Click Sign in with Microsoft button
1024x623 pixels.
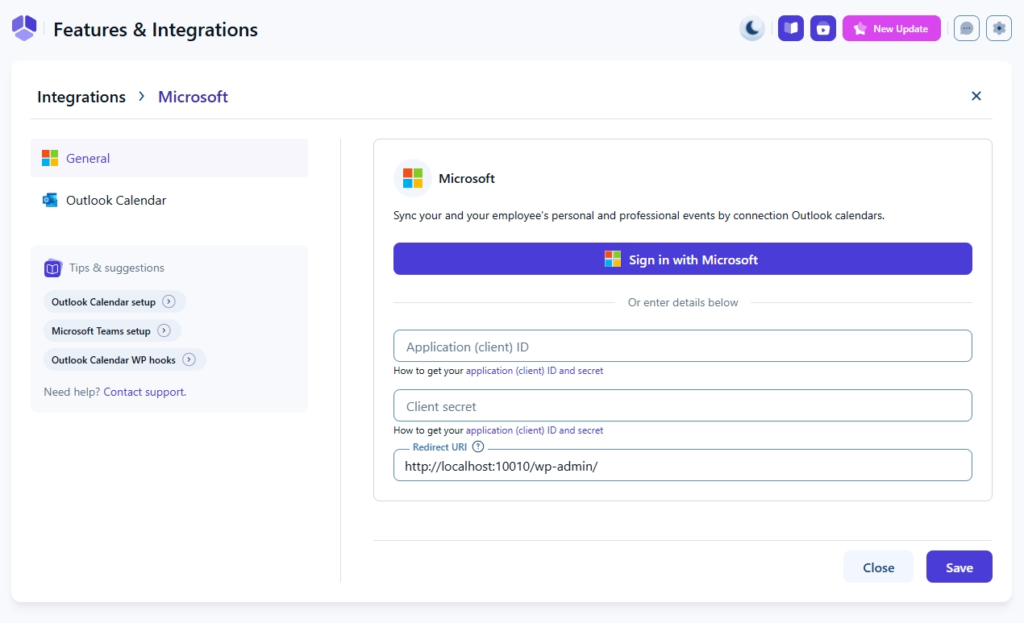click(x=682, y=259)
